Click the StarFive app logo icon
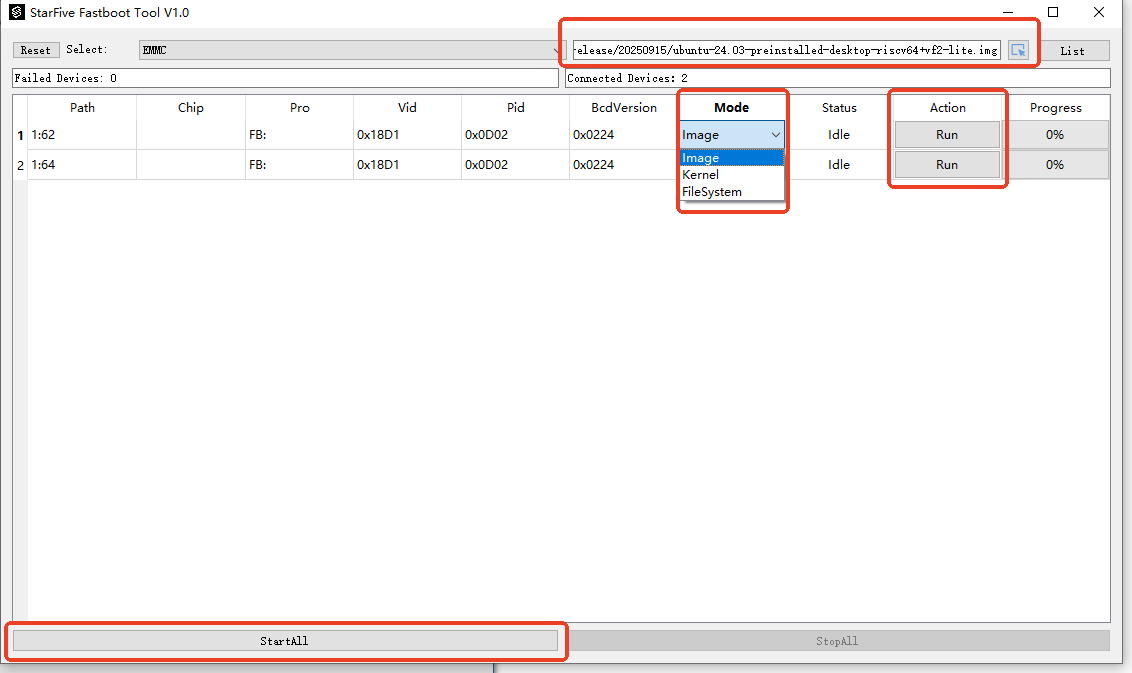 click(16, 13)
